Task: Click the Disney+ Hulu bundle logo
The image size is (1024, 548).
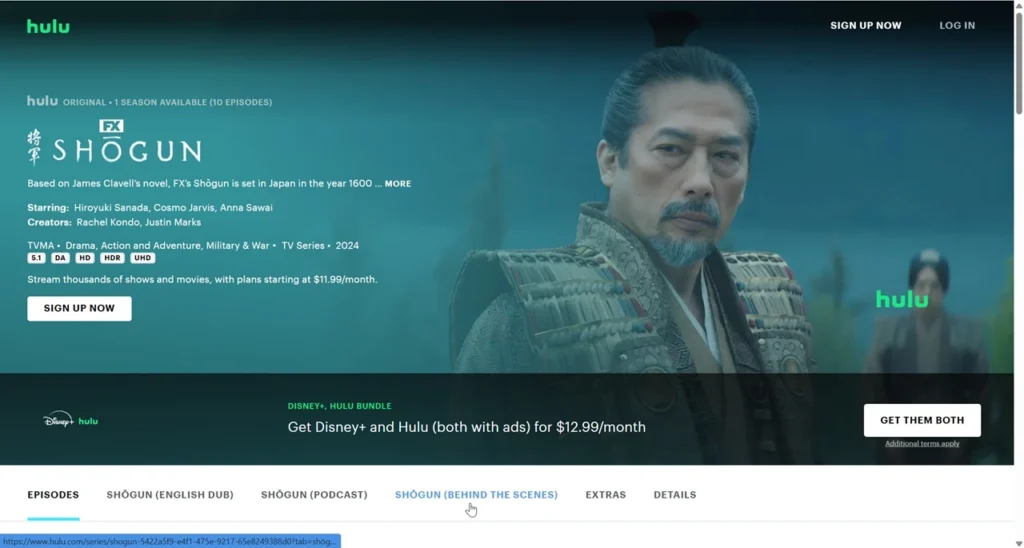Action: point(71,420)
